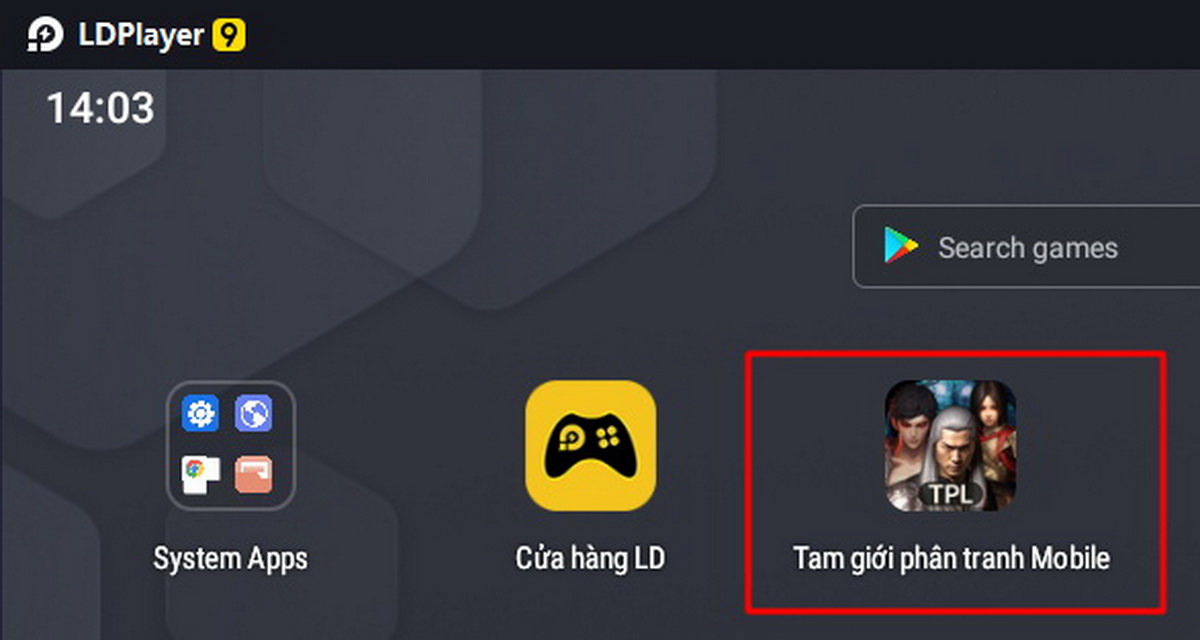Viewport: 1200px width, 640px height.
Task: Click the Tam giới phân tranh Mobile label
Action: click(951, 558)
